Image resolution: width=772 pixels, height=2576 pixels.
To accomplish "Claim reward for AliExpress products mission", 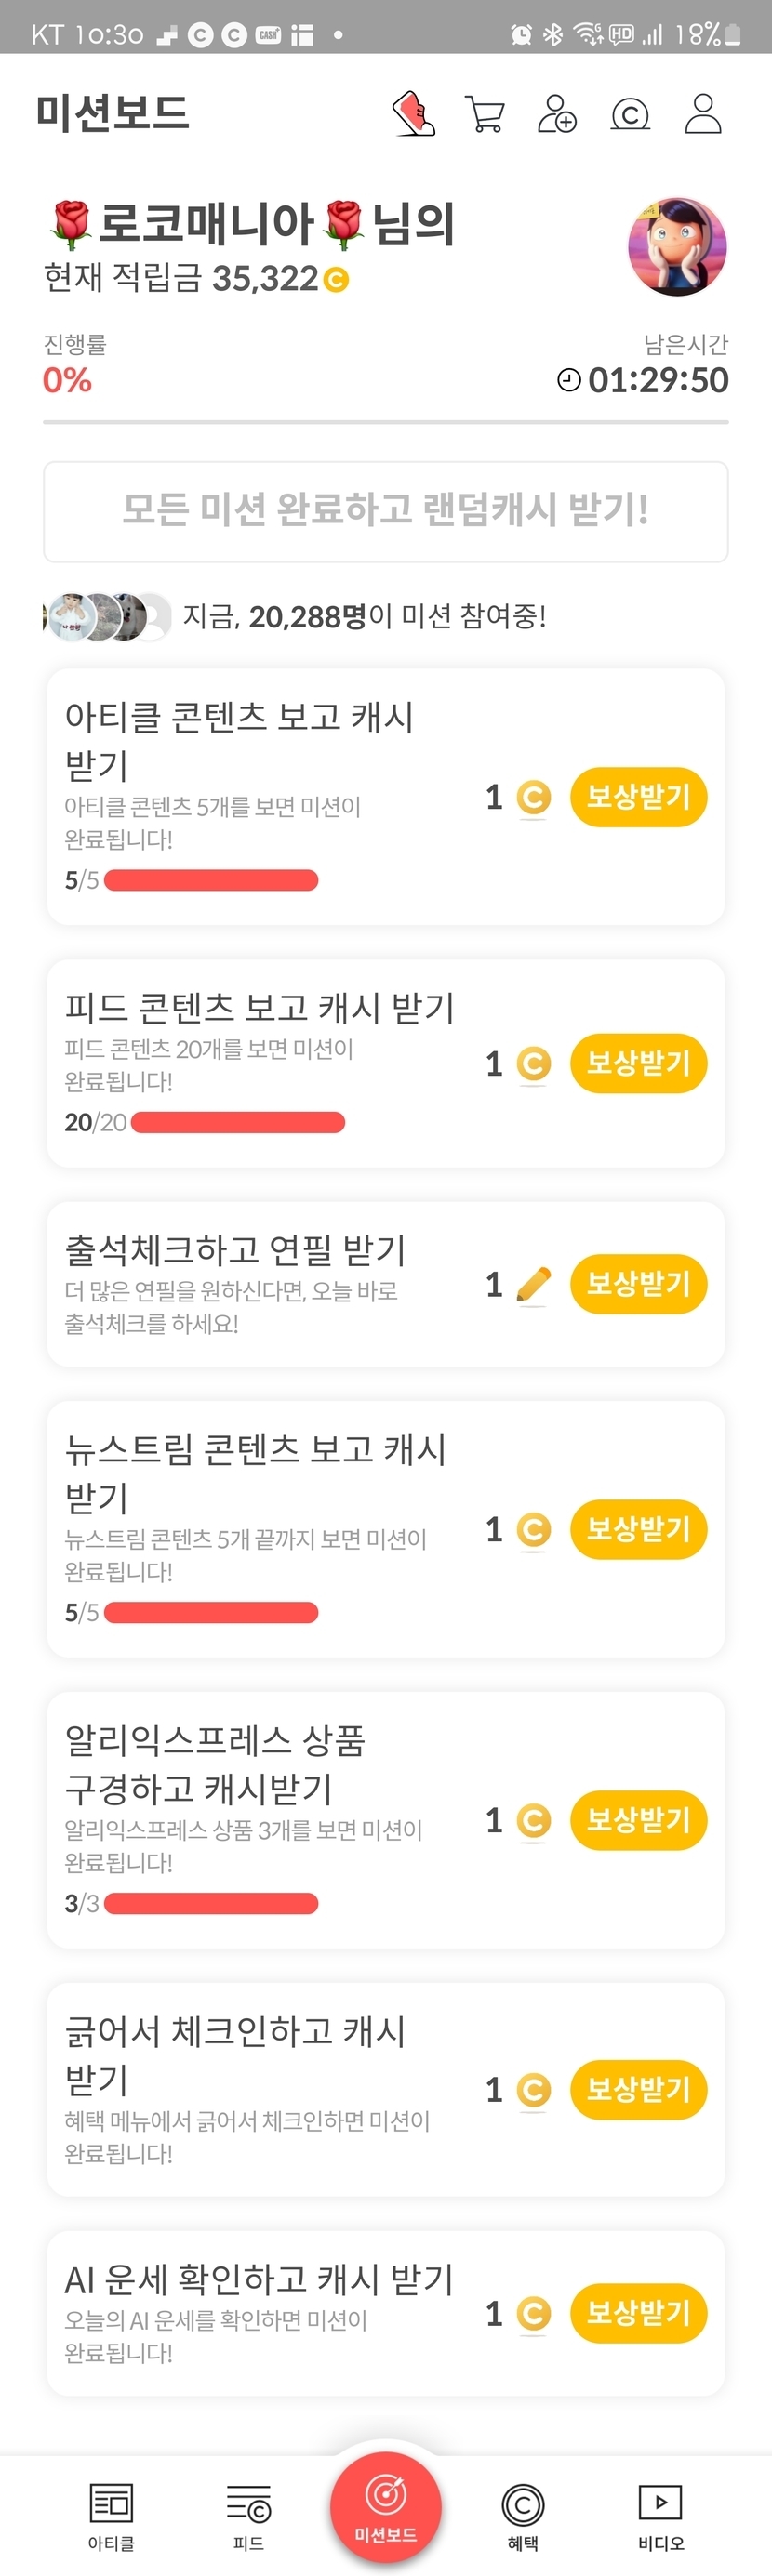I will [x=638, y=1820].
